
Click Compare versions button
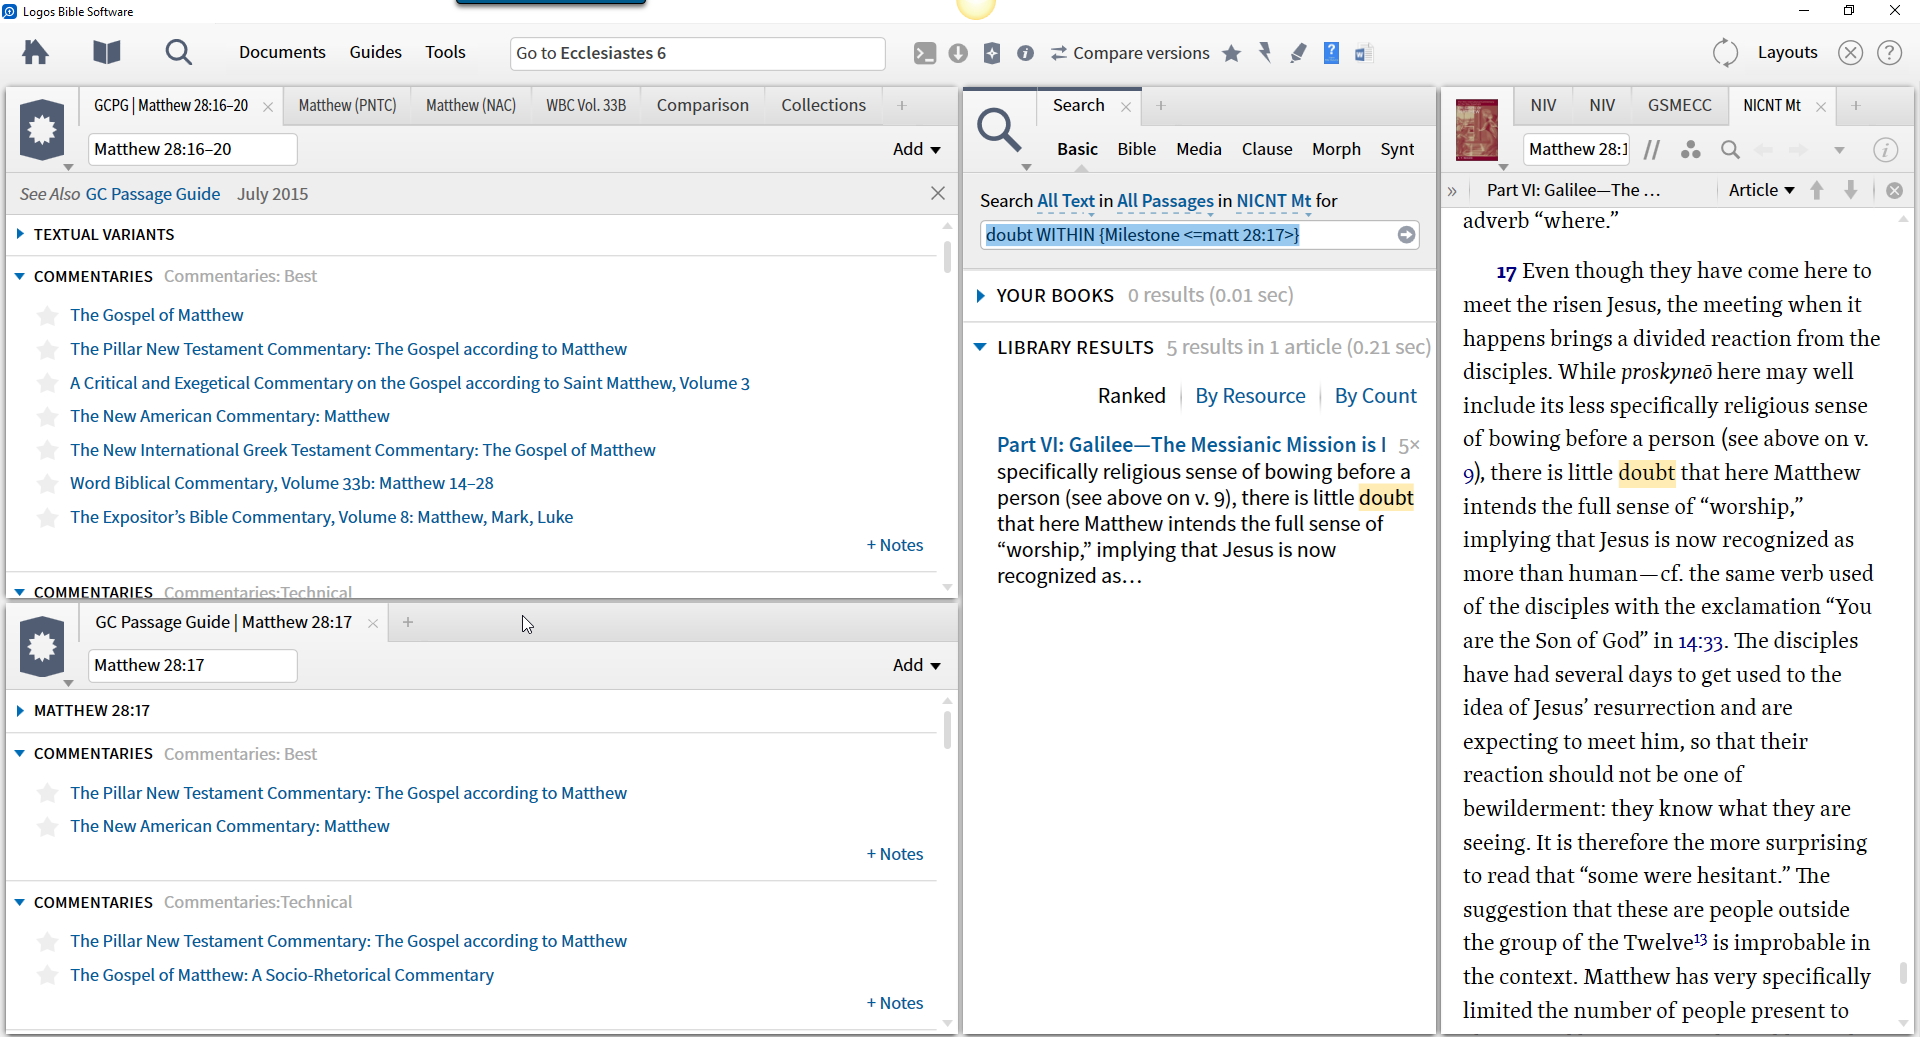coord(1130,53)
